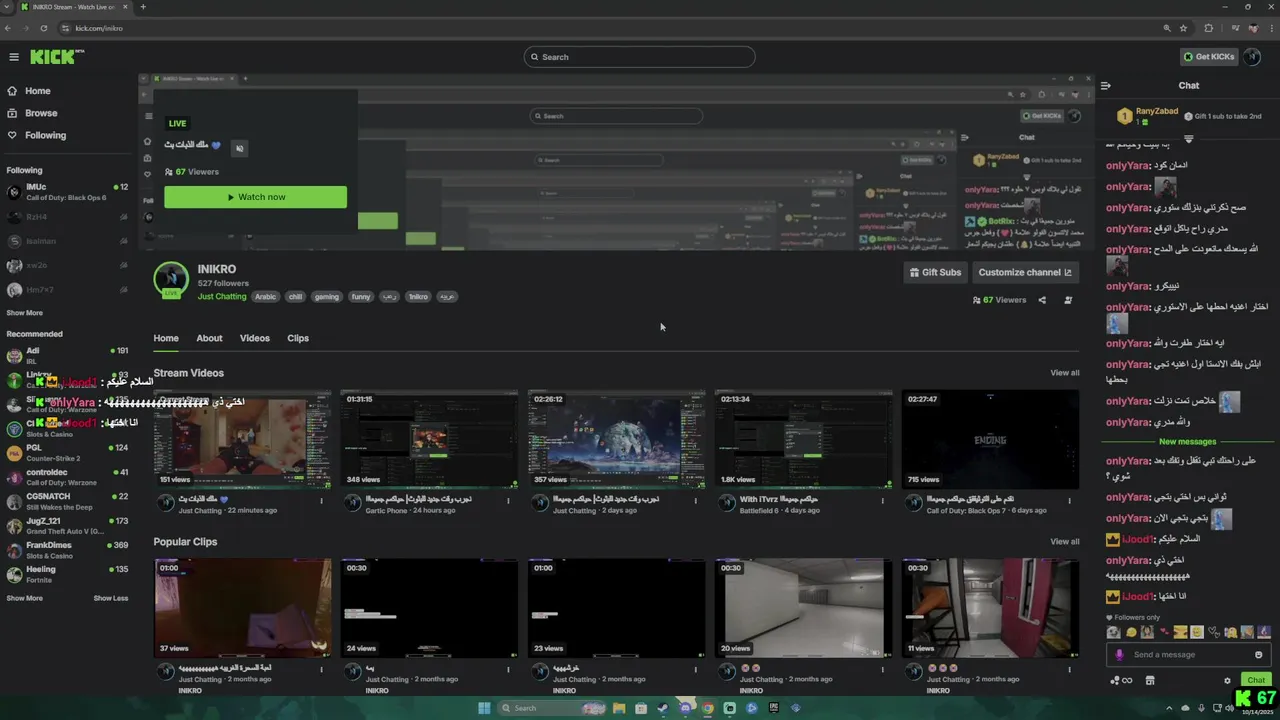
Task: Click View all for Popular Clips
Action: (1065, 542)
